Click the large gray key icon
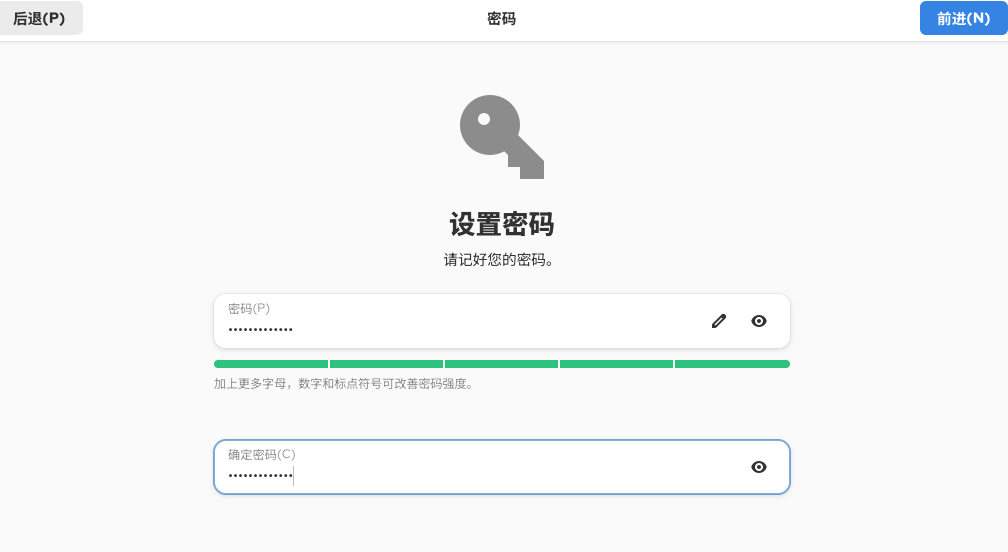Screen dimensions: 1008x552 click(x=502, y=137)
